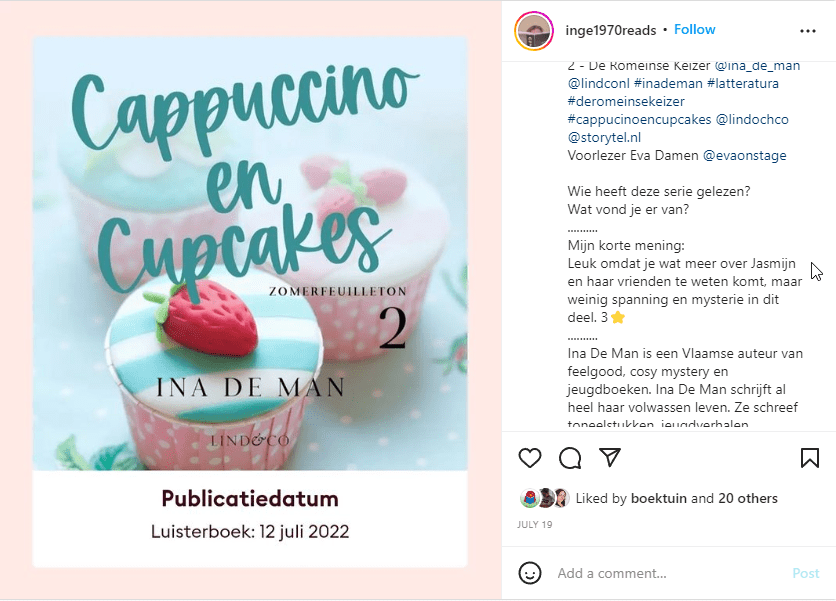Viewport: 836px width, 601px height.
Task: Open more options three-dot menu
Action: click(x=808, y=31)
